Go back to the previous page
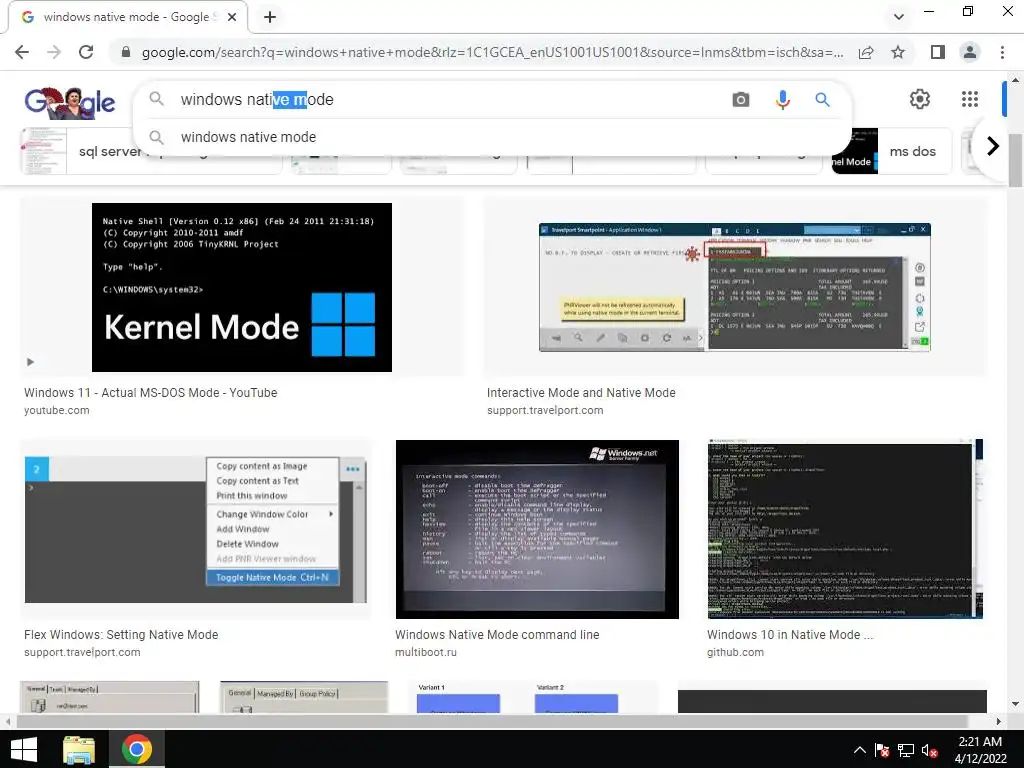The image size is (1024, 768). (x=22, y=52)
